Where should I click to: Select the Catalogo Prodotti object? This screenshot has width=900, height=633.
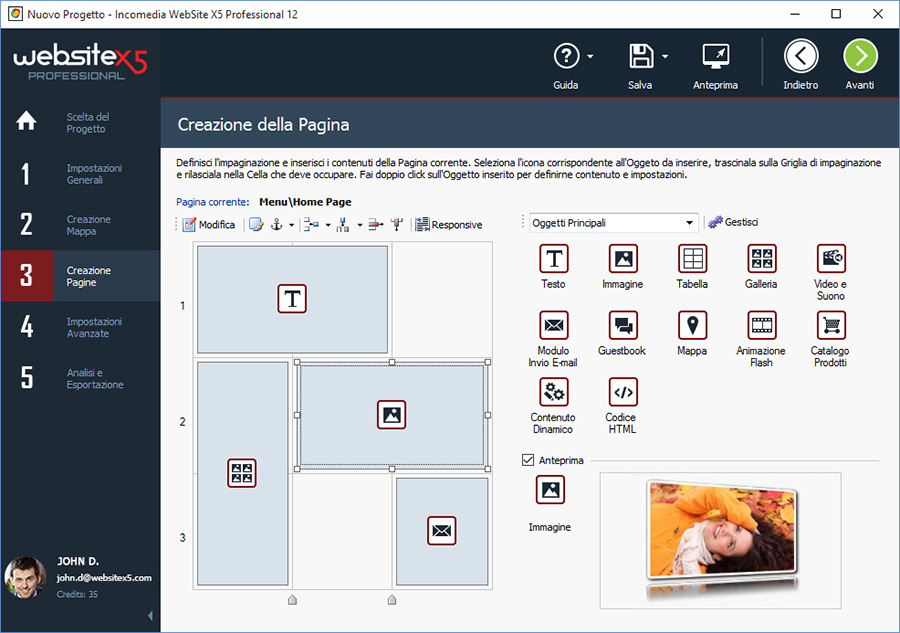tap(830, 326)
